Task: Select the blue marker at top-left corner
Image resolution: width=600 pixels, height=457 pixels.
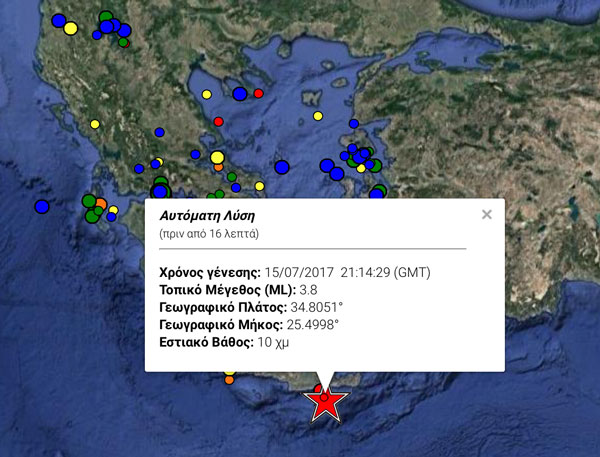Action: [x=59, y=20]
